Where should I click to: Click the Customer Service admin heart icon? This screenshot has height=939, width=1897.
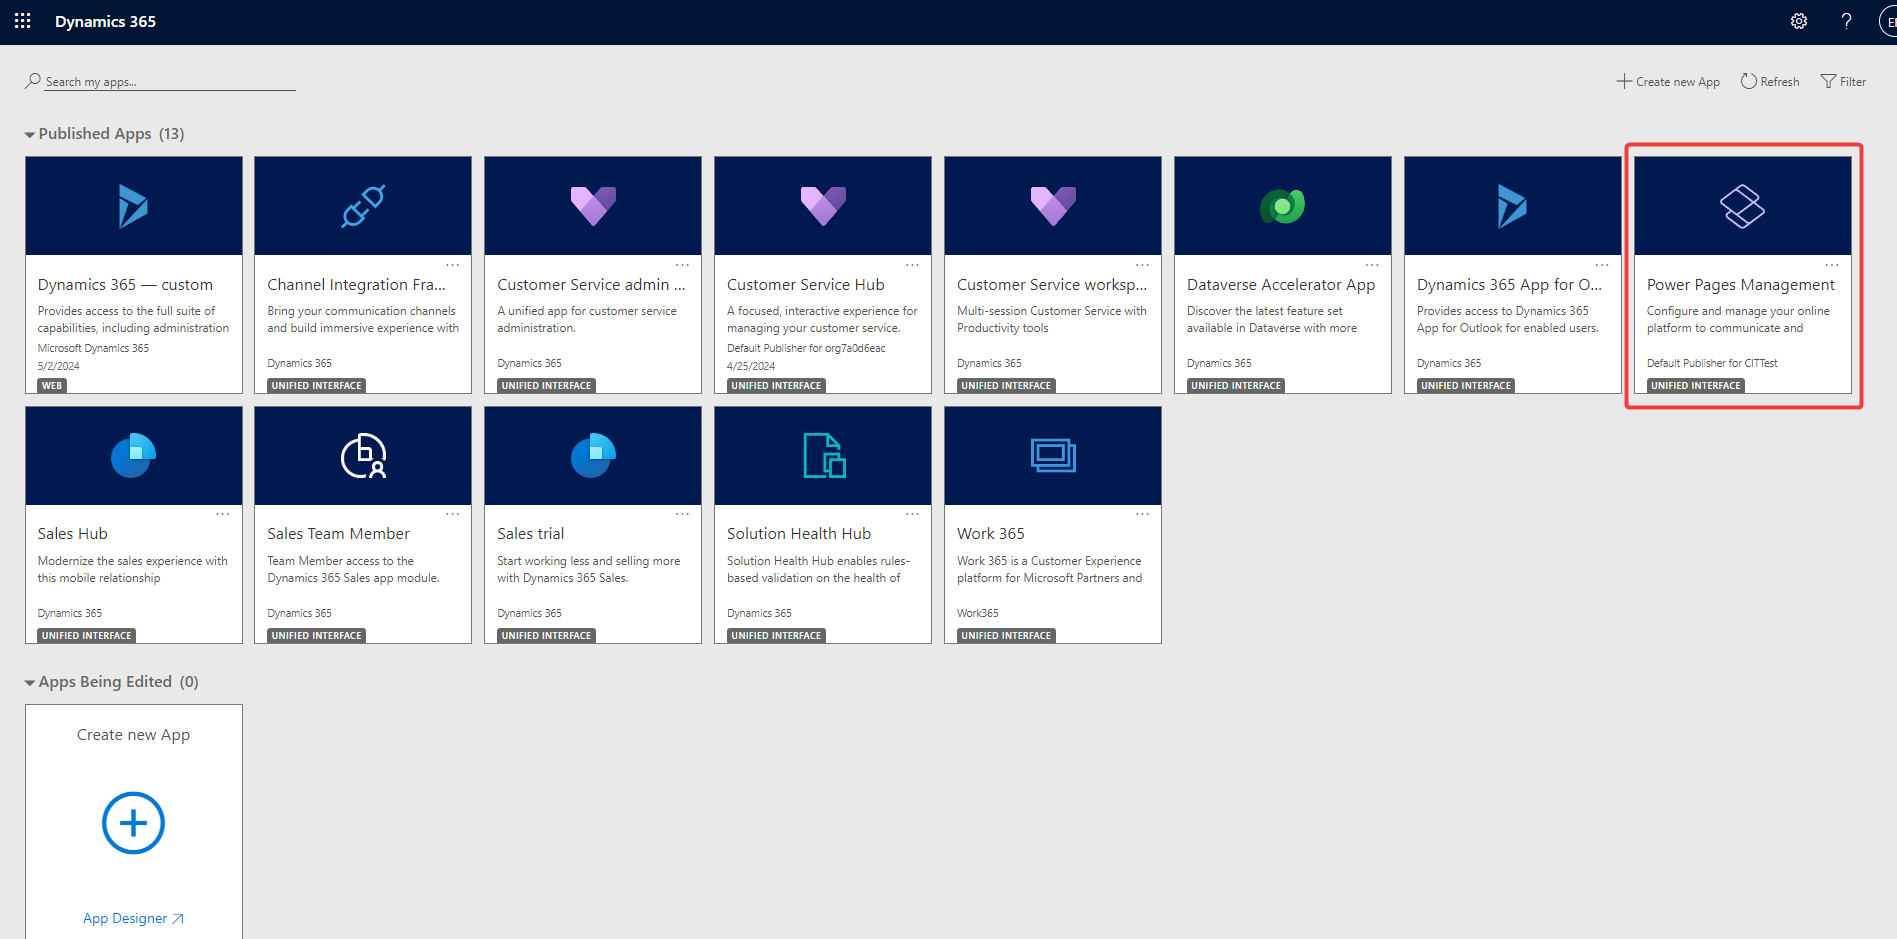click(x=593, y=206)
